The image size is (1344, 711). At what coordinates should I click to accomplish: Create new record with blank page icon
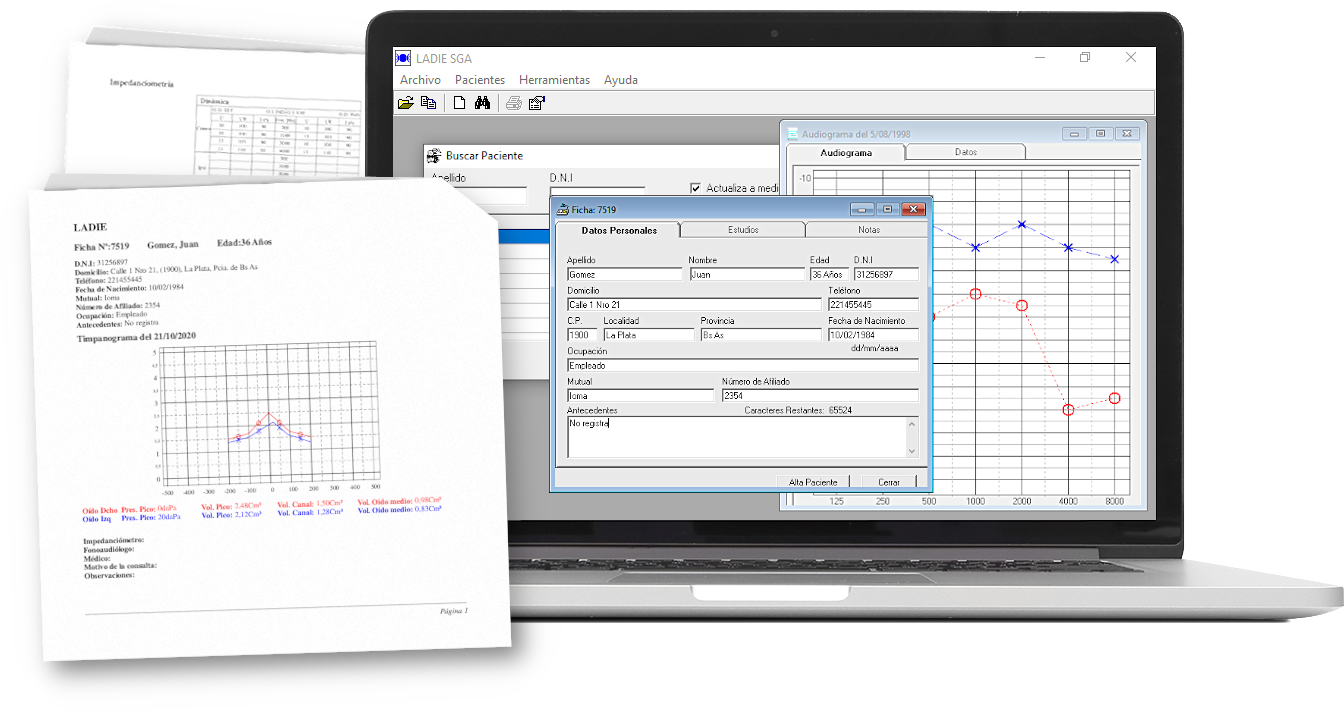pyautogui.click(x=460, y=102)
